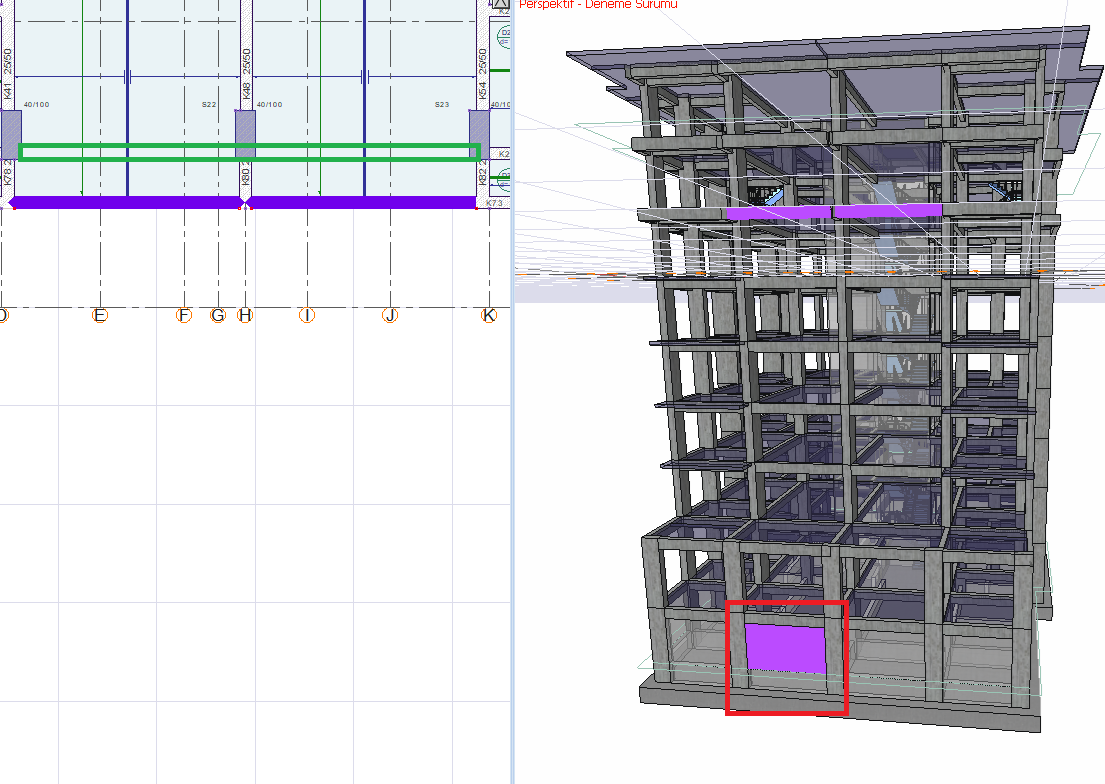Click axis marker F
The height and width of the screenshot is (784, 1105).
coord(184,315)
